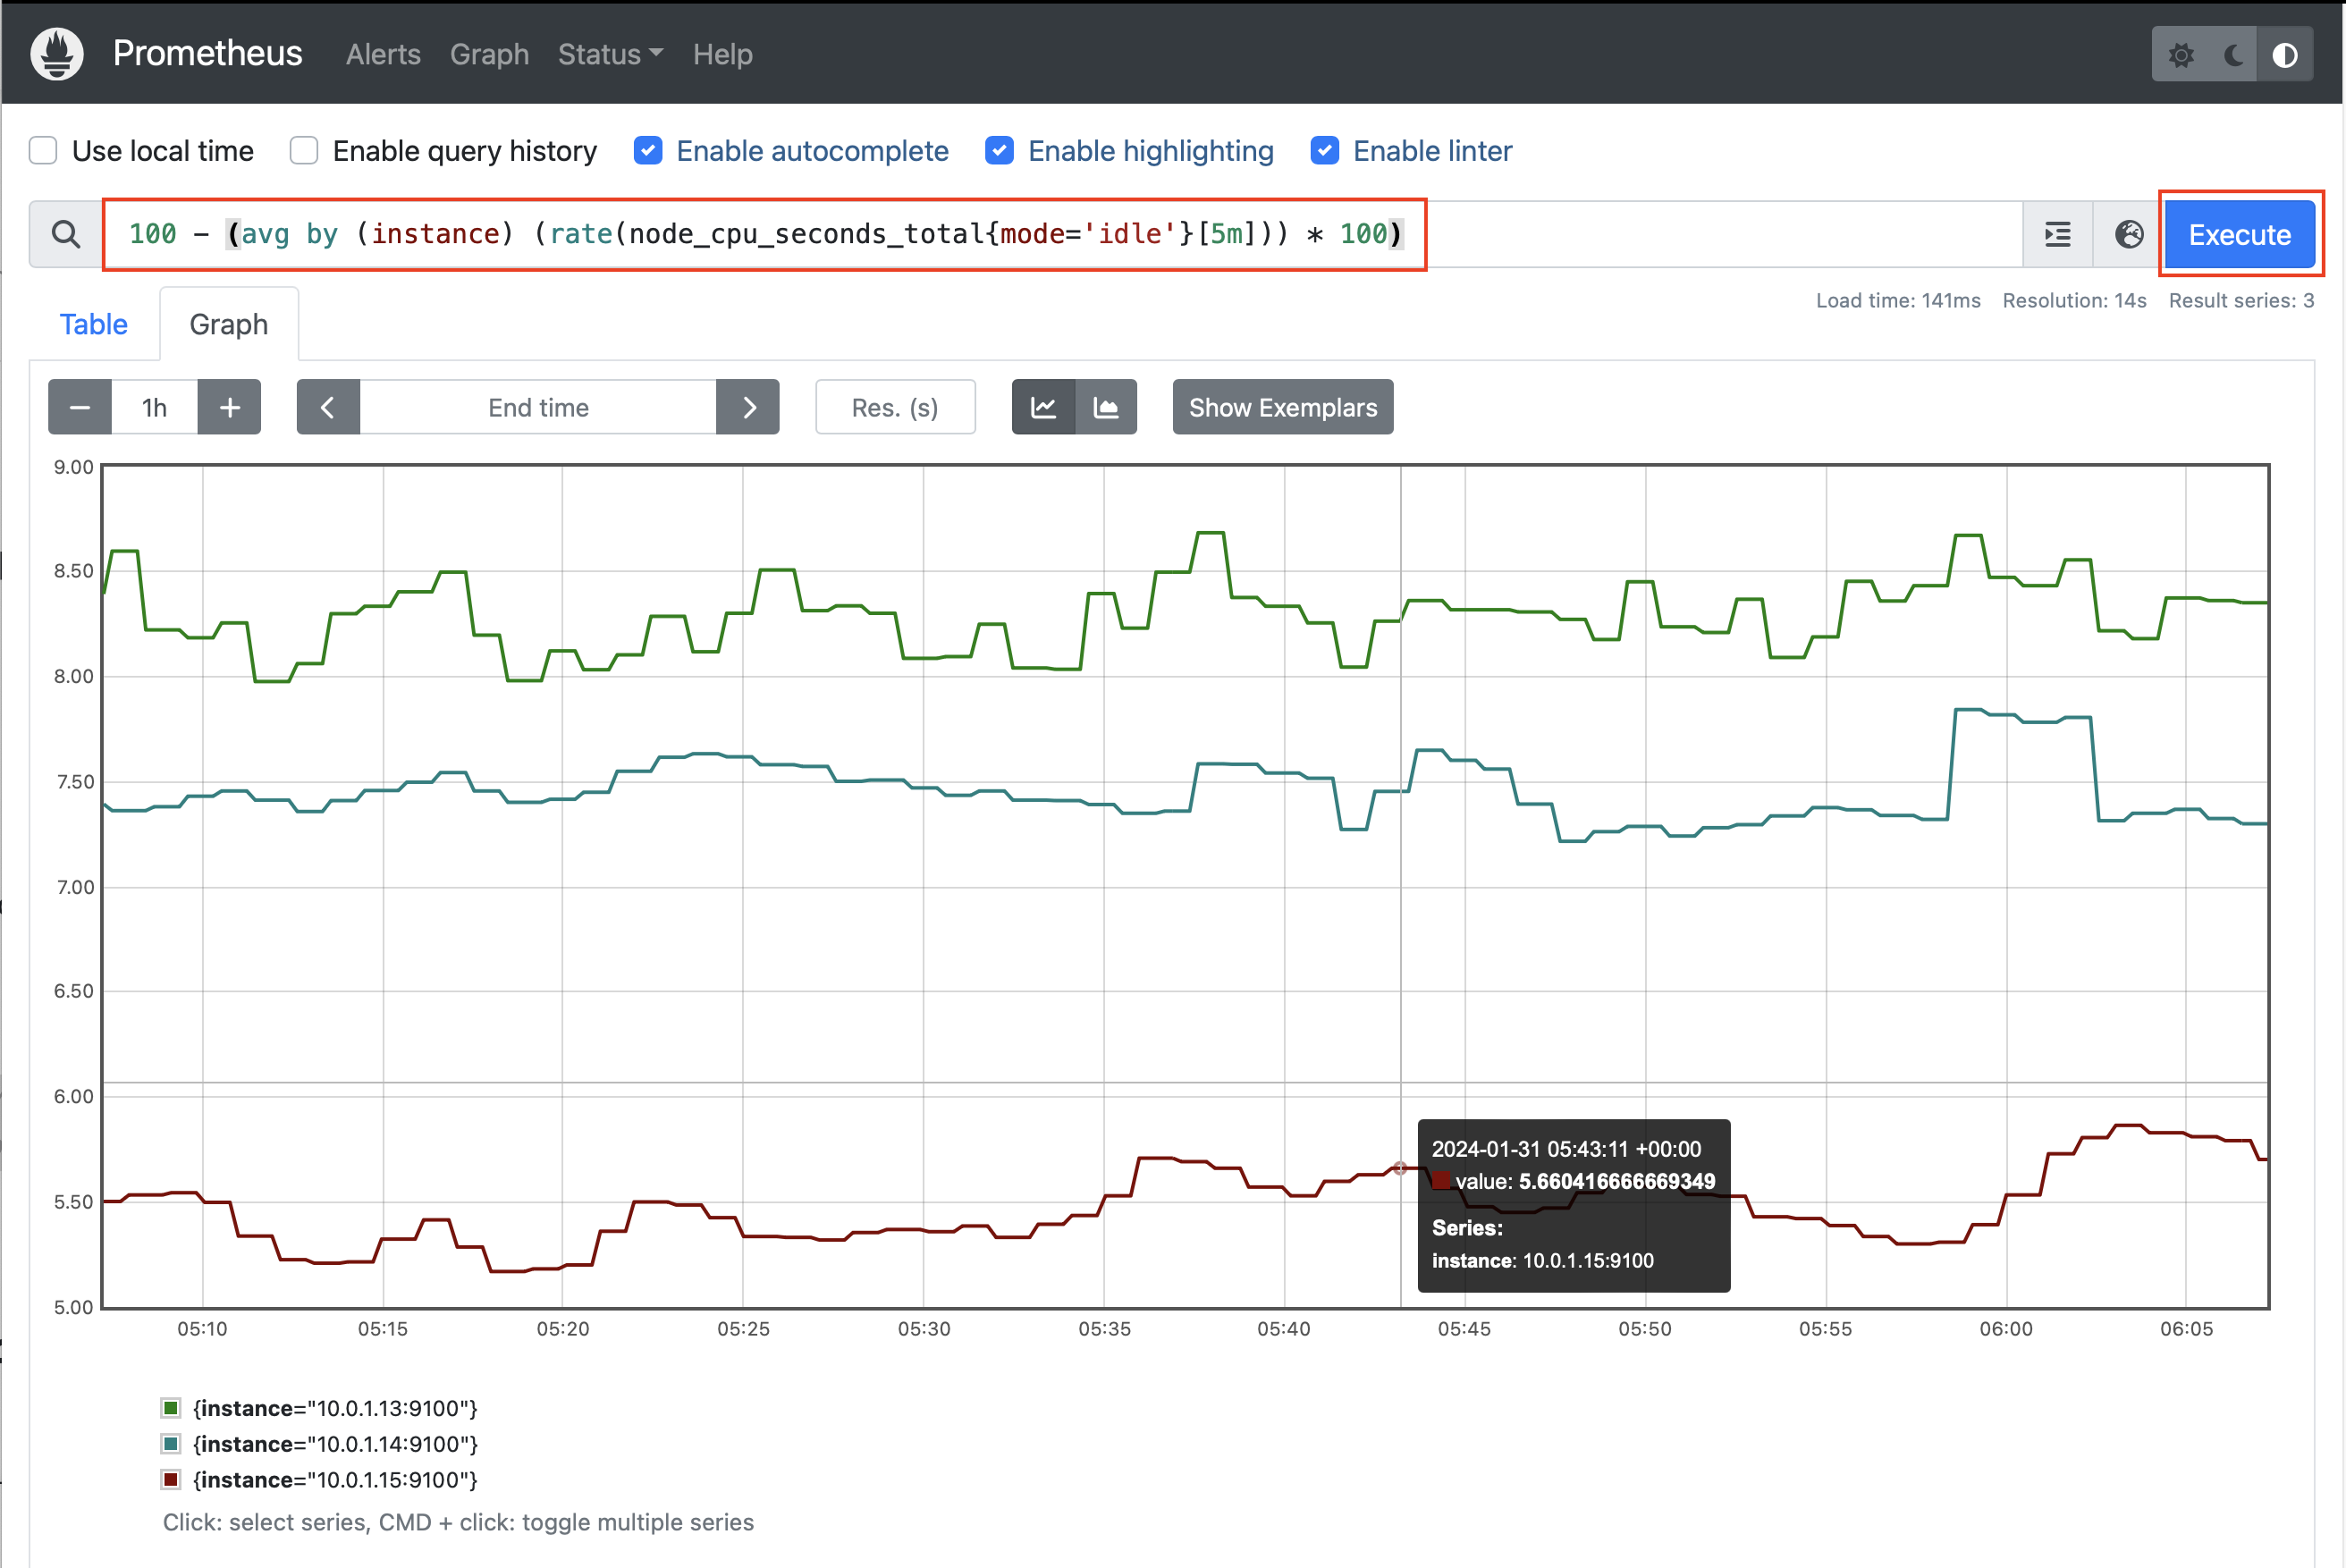Select the 10.0.1.14:9100 series color swatch
The height and width of the screenshot is (1568, 2346).
171,1443
